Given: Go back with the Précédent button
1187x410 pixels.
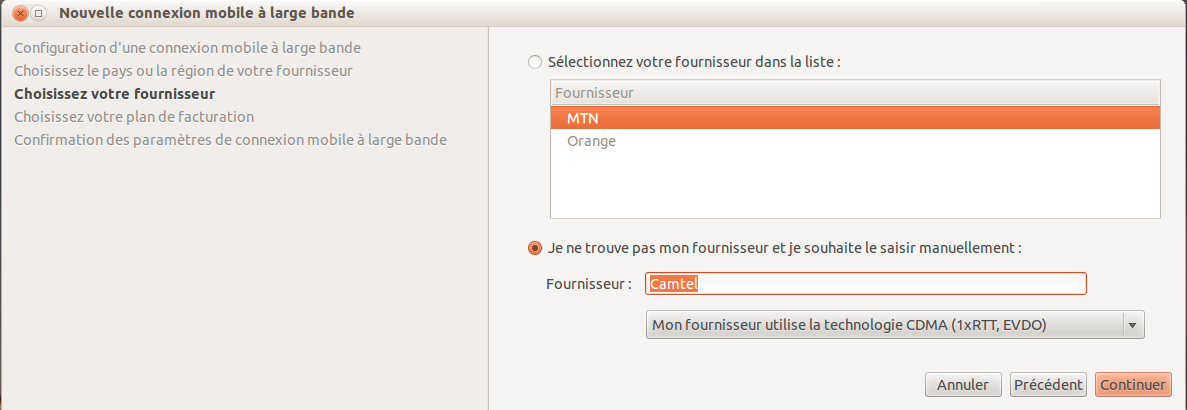Looking at the screenshot, I should (1048, 385).
